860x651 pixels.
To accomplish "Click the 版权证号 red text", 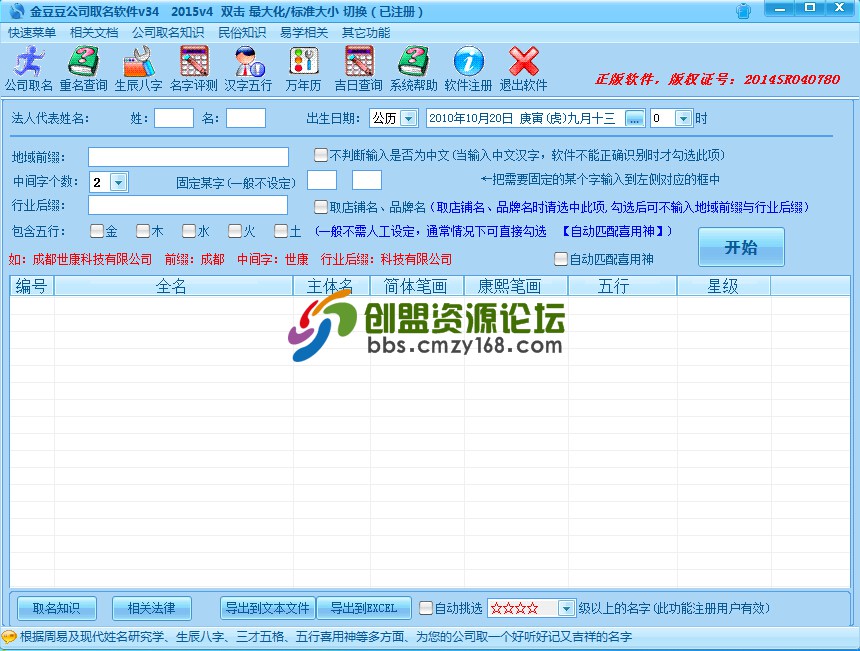I will 717,80.
